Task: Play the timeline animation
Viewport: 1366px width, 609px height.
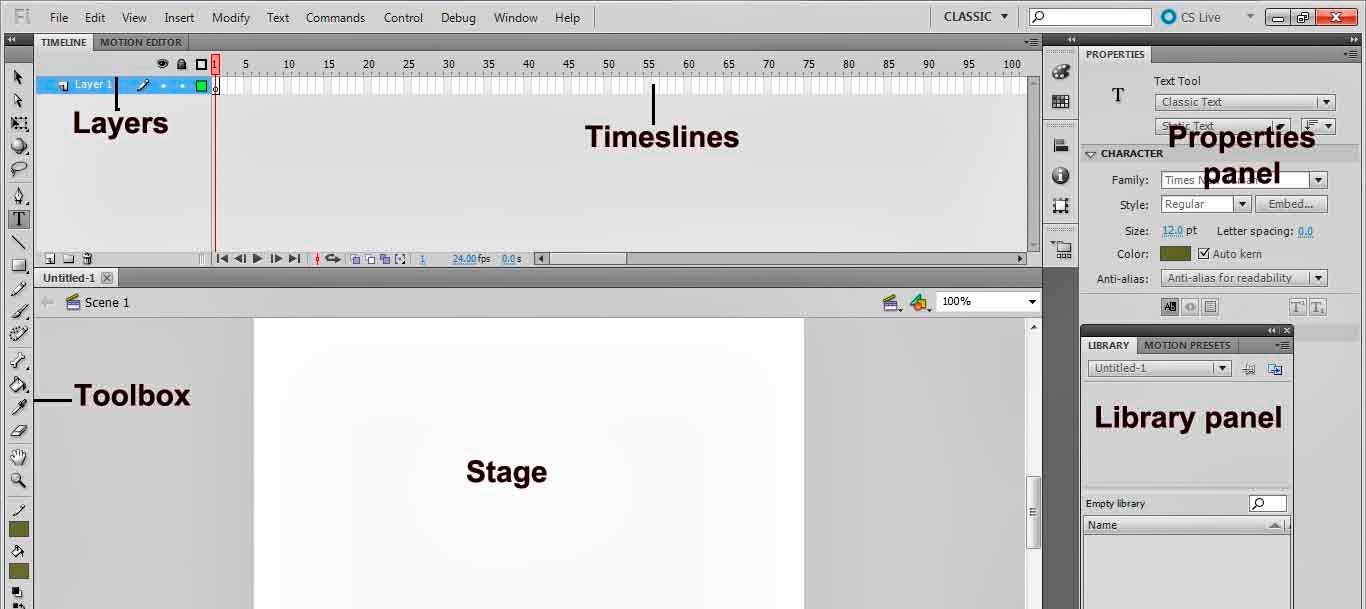Action: [x=258, y=258]
